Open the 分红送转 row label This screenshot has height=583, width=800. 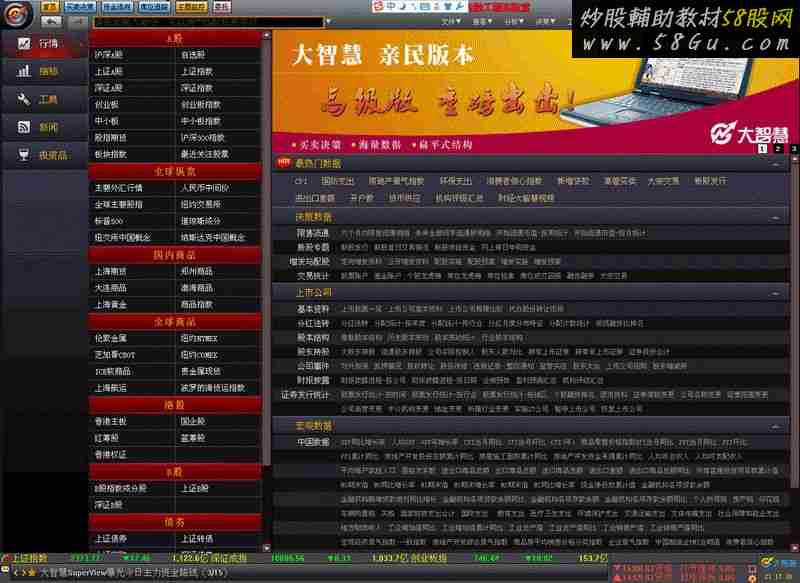[x=313, y=323]
